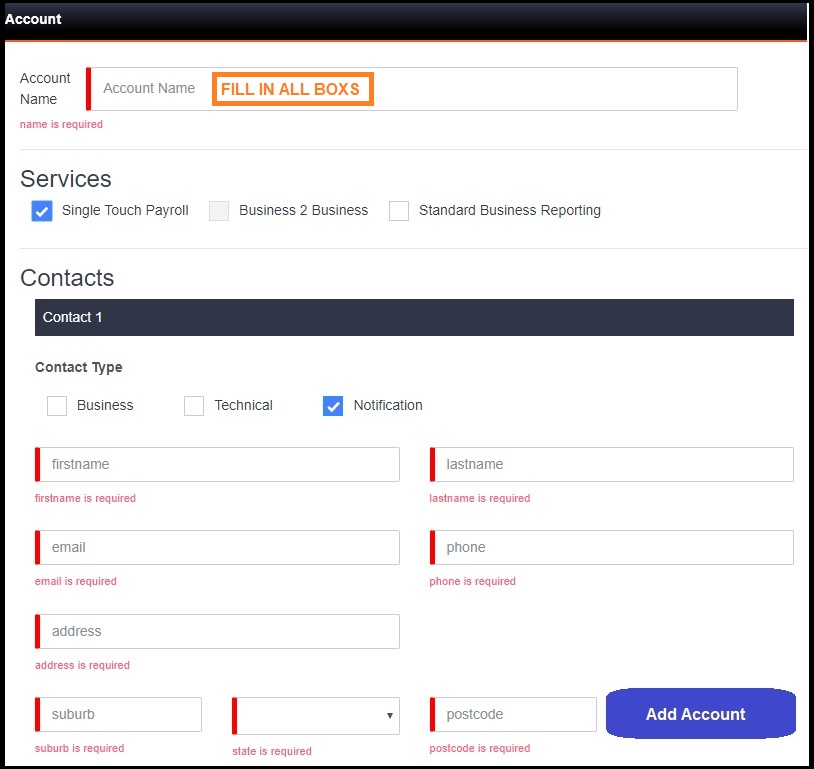814x769 pixels.
Task: Select the Technical contact type checkbox
Action: [x=194, y=406]
